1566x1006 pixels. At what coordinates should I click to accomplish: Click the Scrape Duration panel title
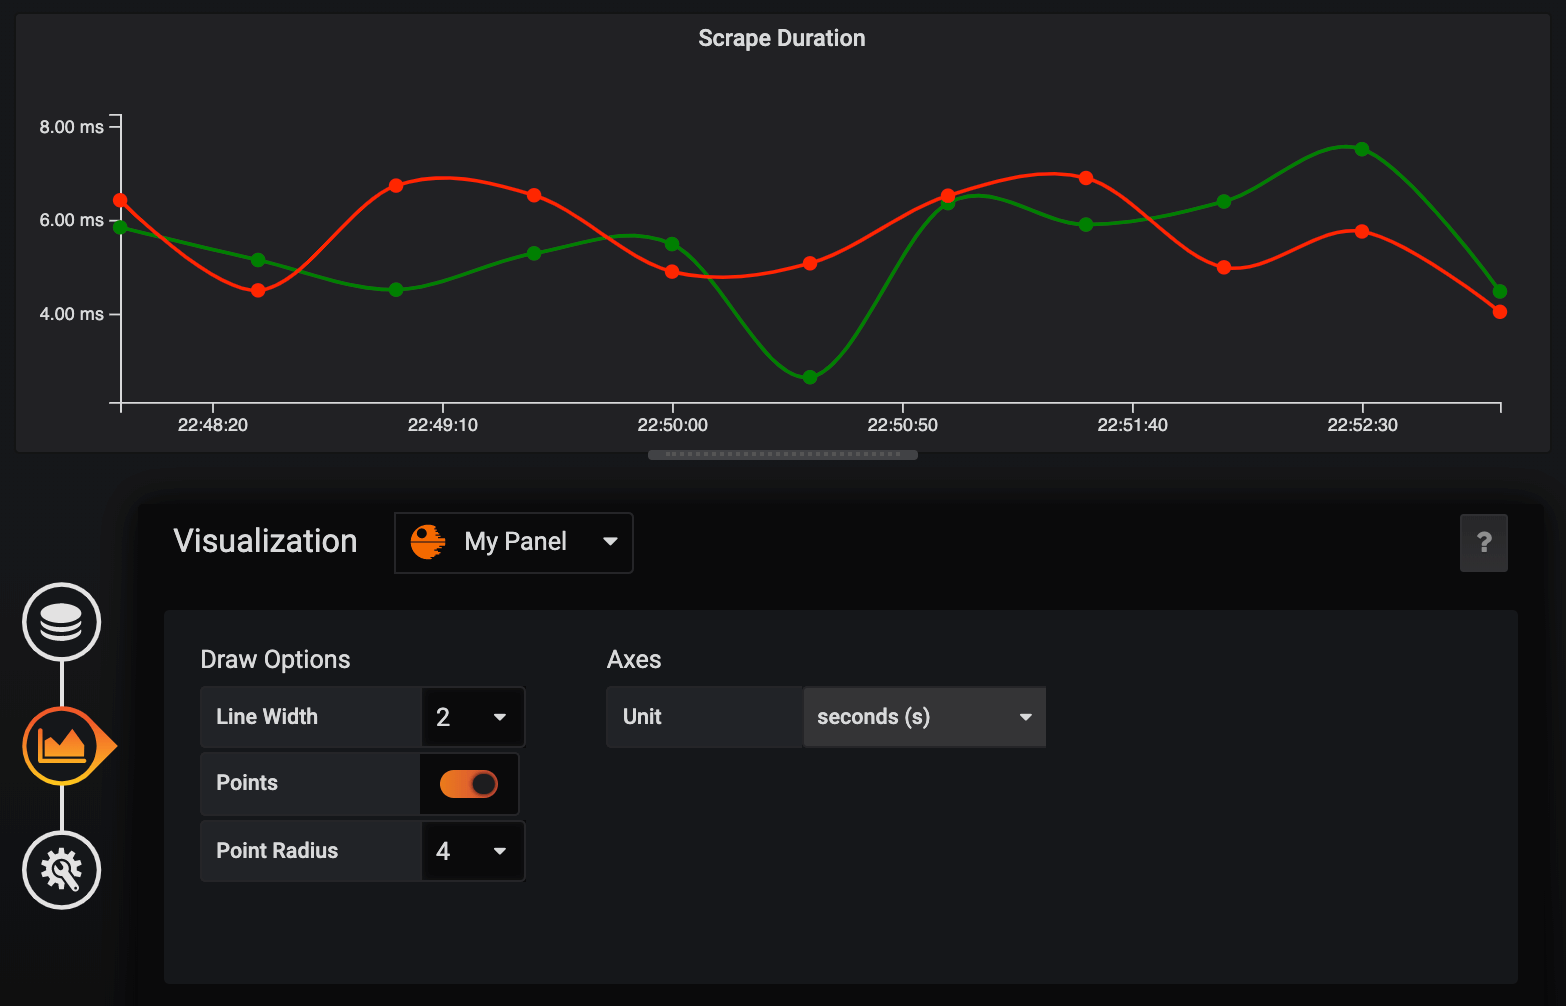click(782, 38)
